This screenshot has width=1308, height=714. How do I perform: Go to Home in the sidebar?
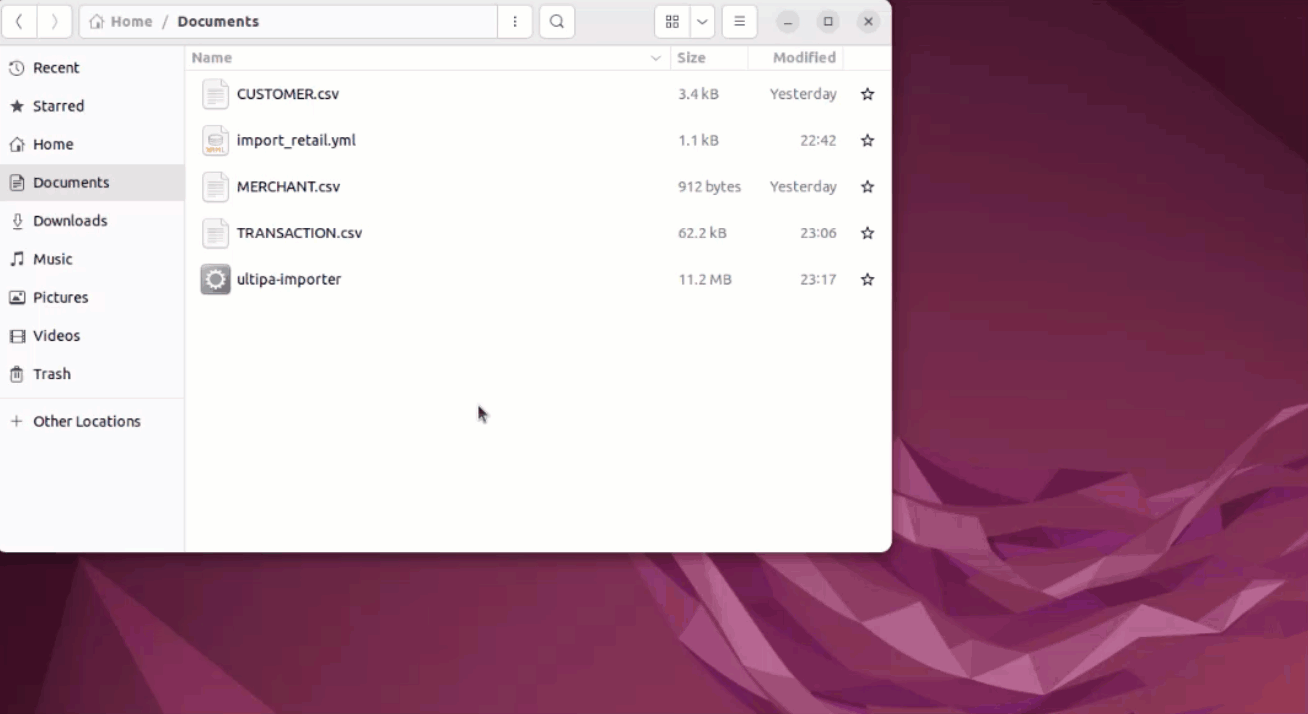pyautogui.click(x=92, y=144)
